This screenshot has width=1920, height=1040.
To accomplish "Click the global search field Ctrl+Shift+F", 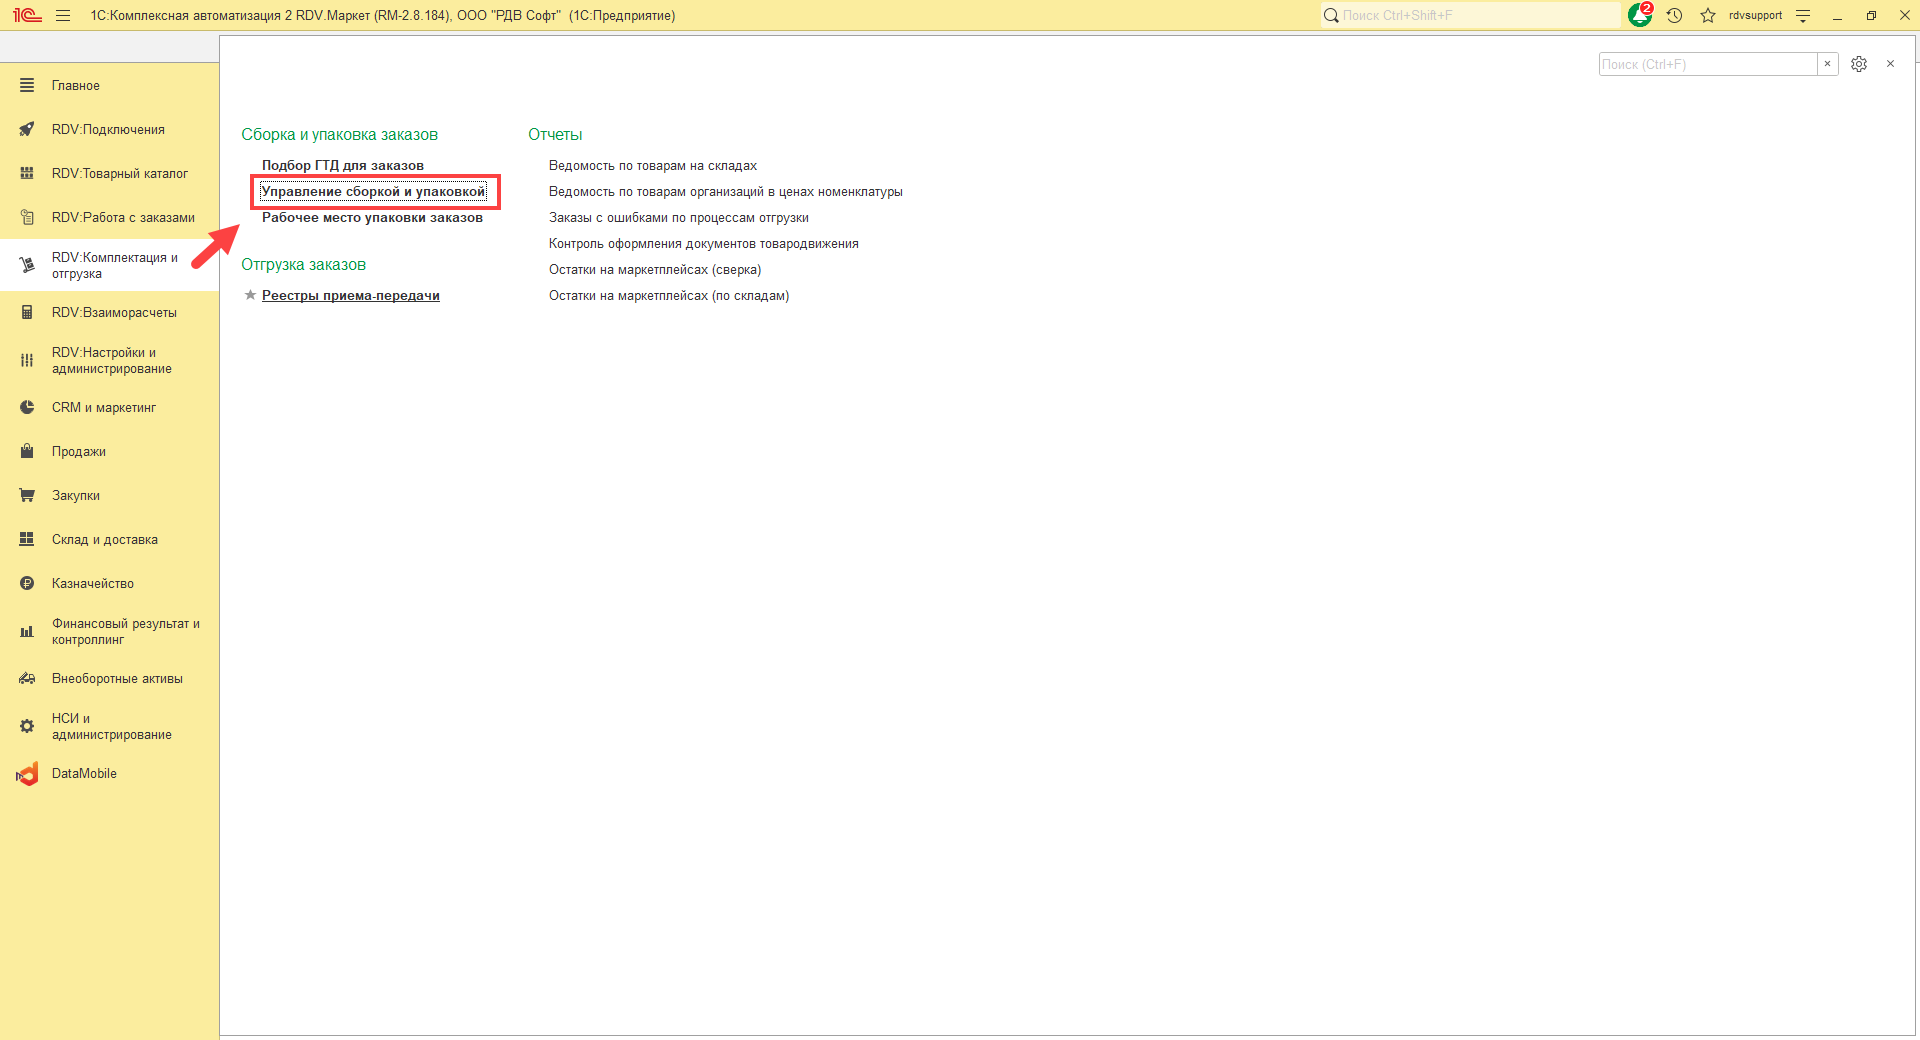I will click(x=1470, y=15).
